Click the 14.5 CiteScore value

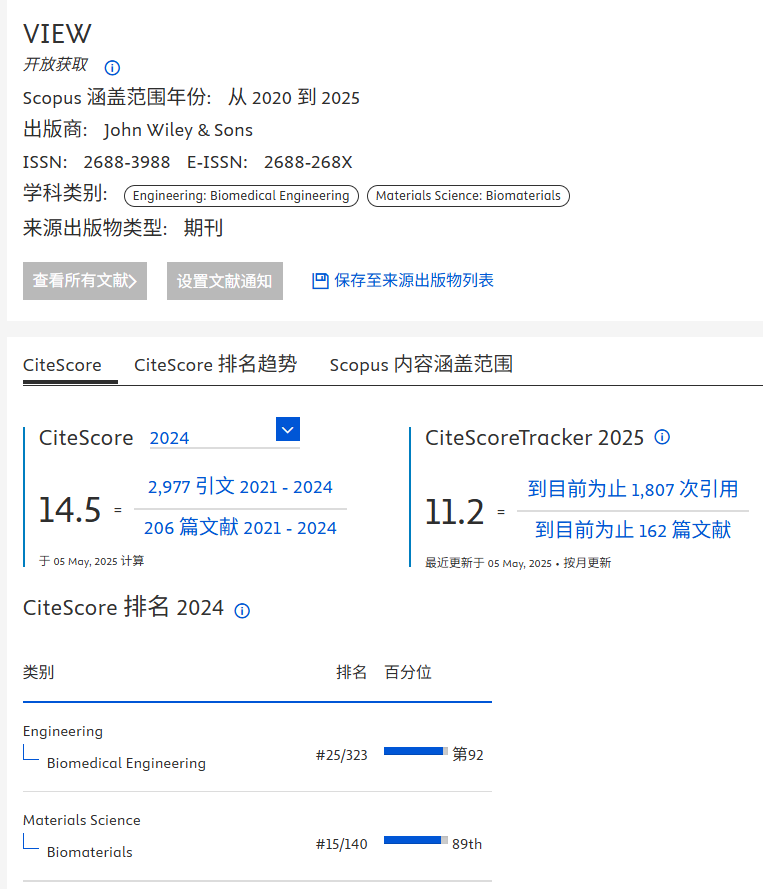coord(70,509)
